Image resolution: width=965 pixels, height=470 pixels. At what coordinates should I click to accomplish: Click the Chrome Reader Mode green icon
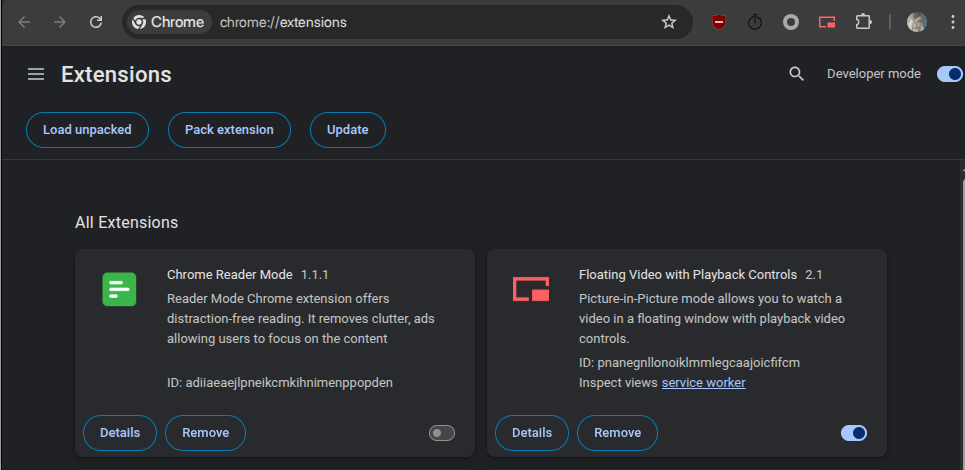pyautogui.click(x=119, y=289)
